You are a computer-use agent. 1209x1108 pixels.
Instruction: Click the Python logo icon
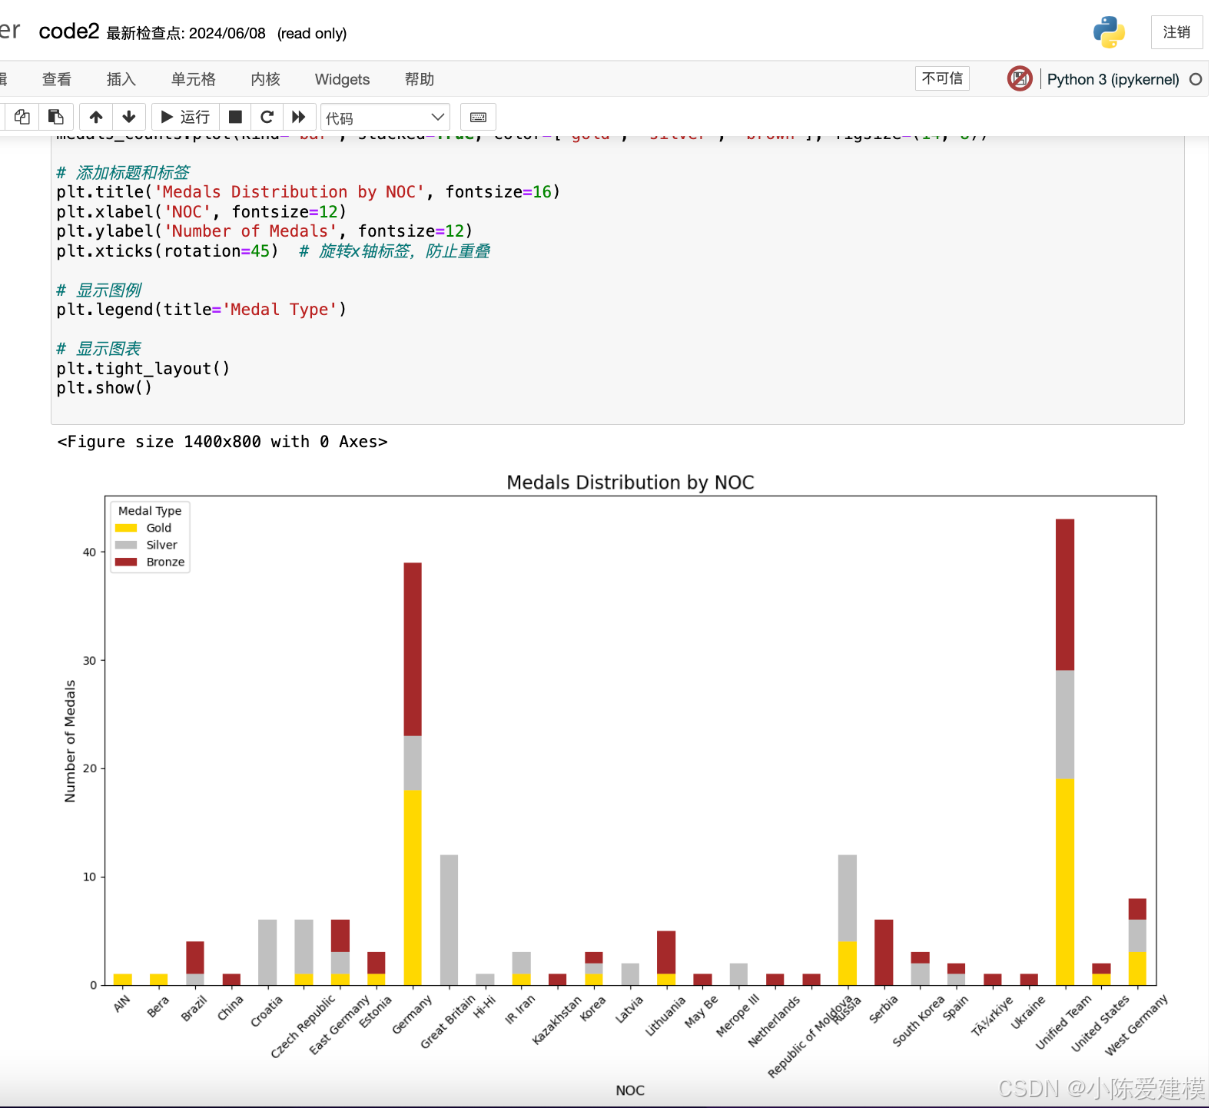(x=1109, y=32)
